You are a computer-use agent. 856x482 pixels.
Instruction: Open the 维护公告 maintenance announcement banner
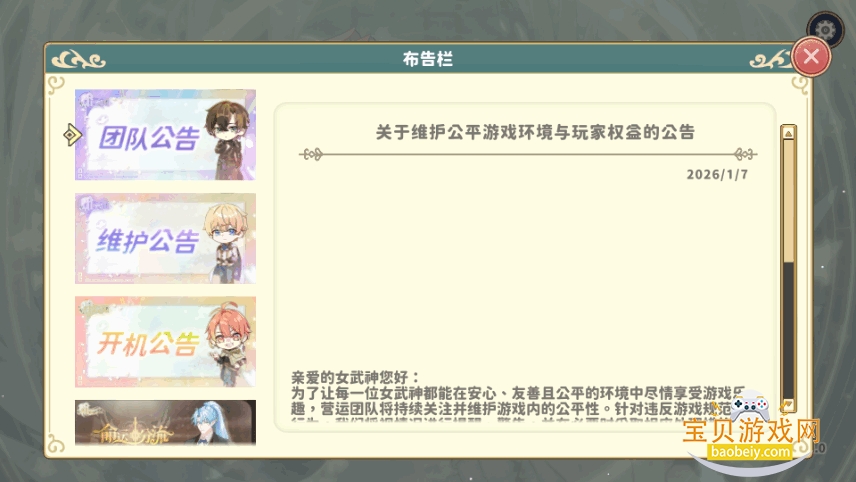(165, 239)
